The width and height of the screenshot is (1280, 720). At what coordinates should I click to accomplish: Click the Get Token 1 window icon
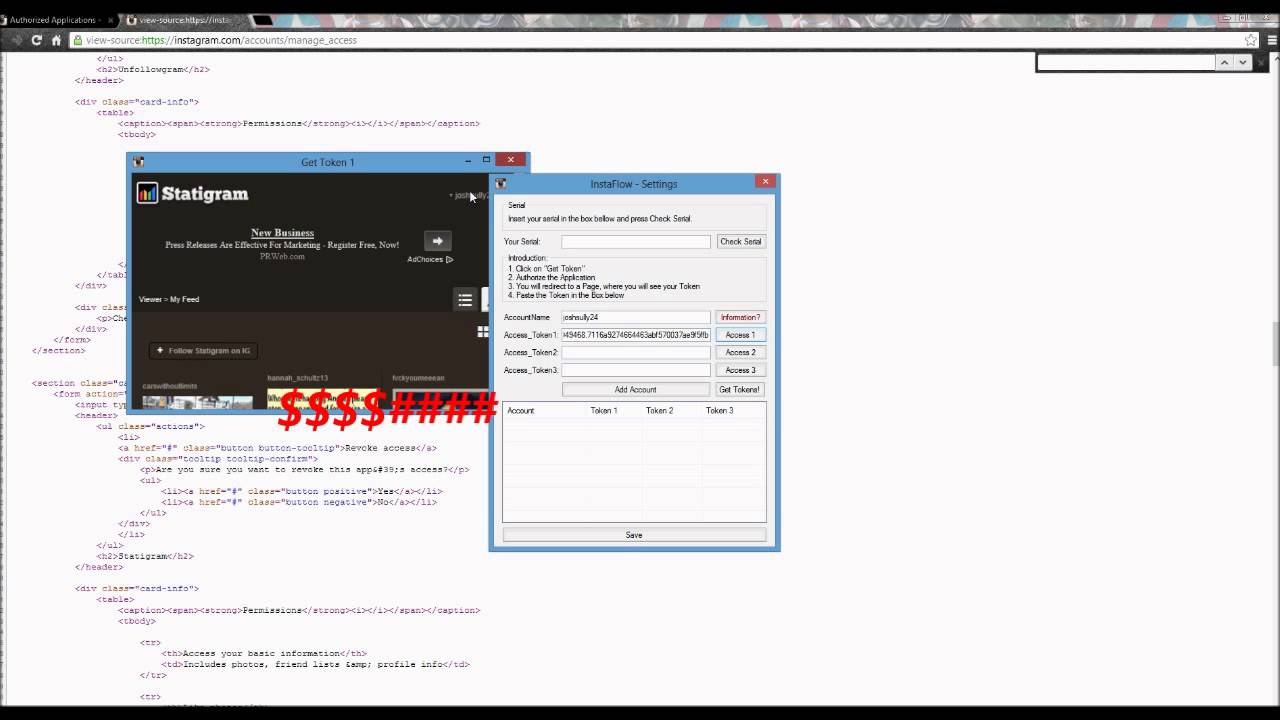point(139,162)
